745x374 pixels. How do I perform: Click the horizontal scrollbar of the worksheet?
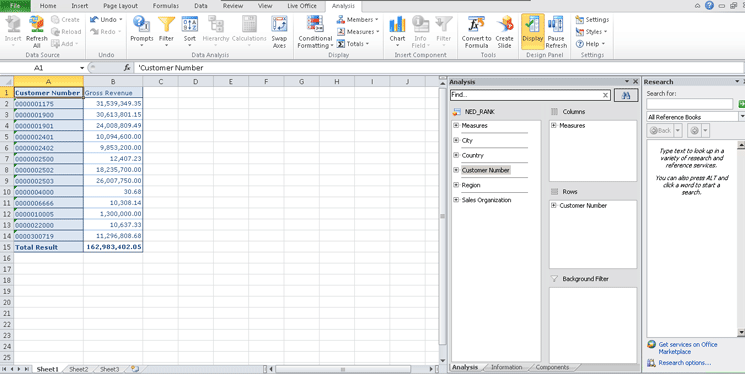(x=343, y=369)
